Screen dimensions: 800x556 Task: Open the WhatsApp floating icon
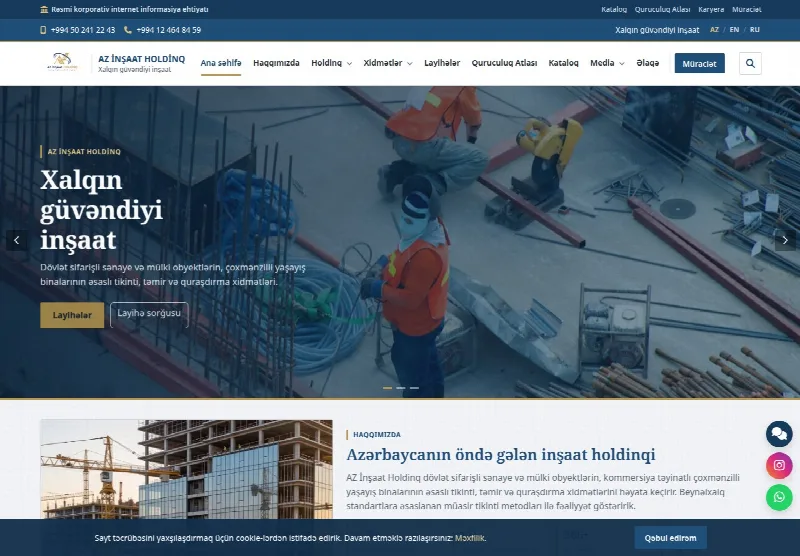click(x=779, y=497)
